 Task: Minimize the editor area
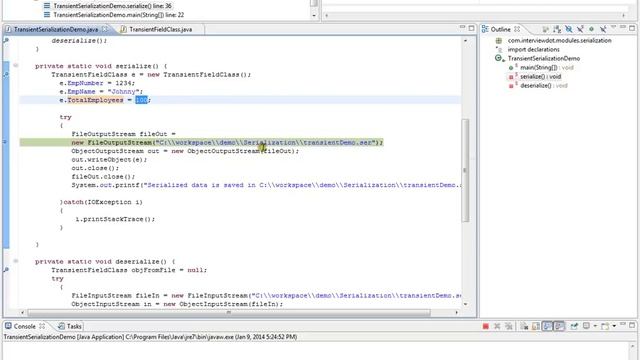462,27
